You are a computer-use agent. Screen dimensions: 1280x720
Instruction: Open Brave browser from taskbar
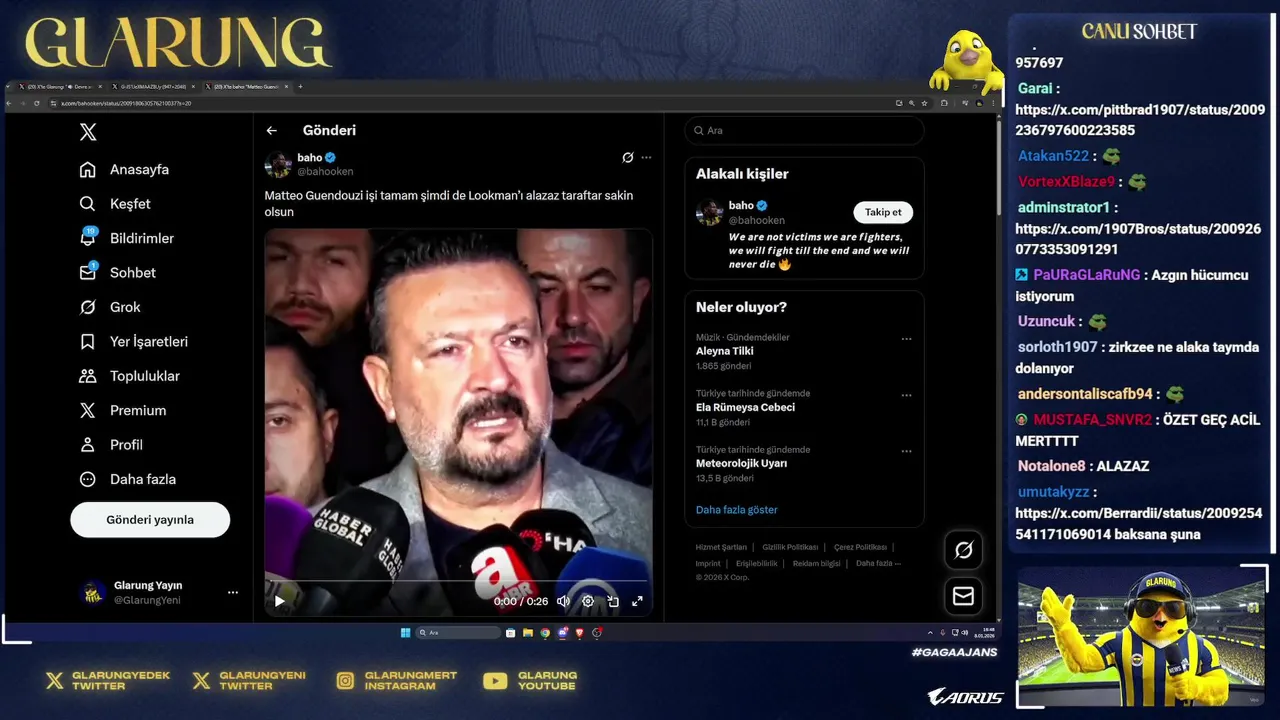pos(579,632)
